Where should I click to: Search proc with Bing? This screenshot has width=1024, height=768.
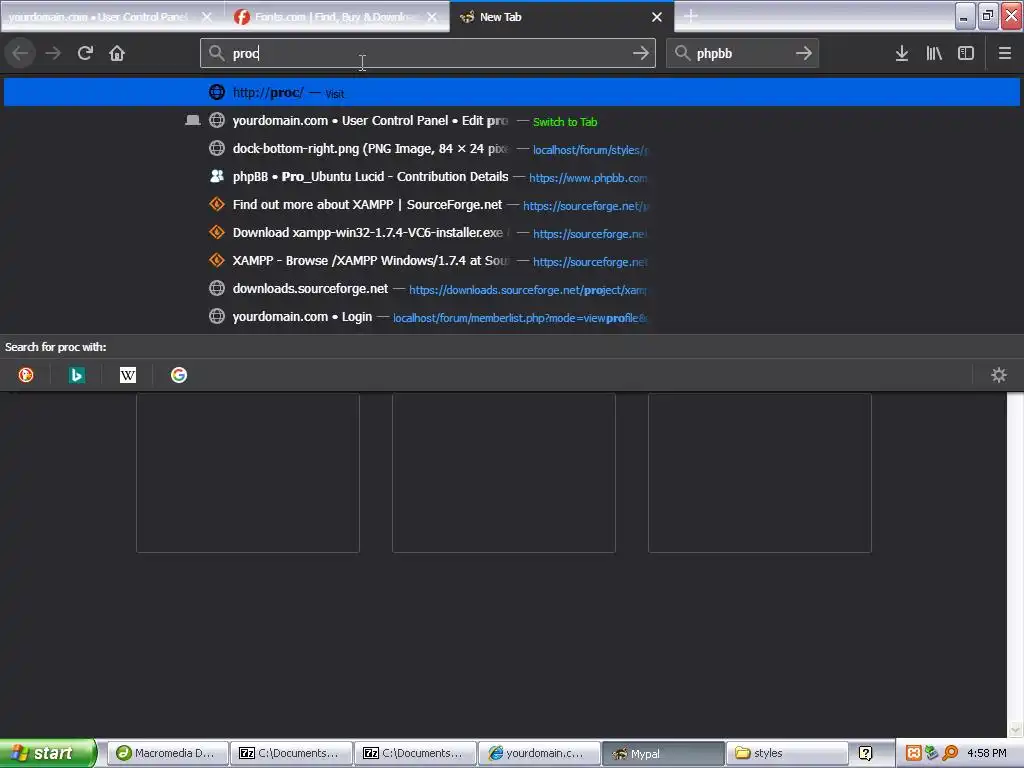[76, 375]
